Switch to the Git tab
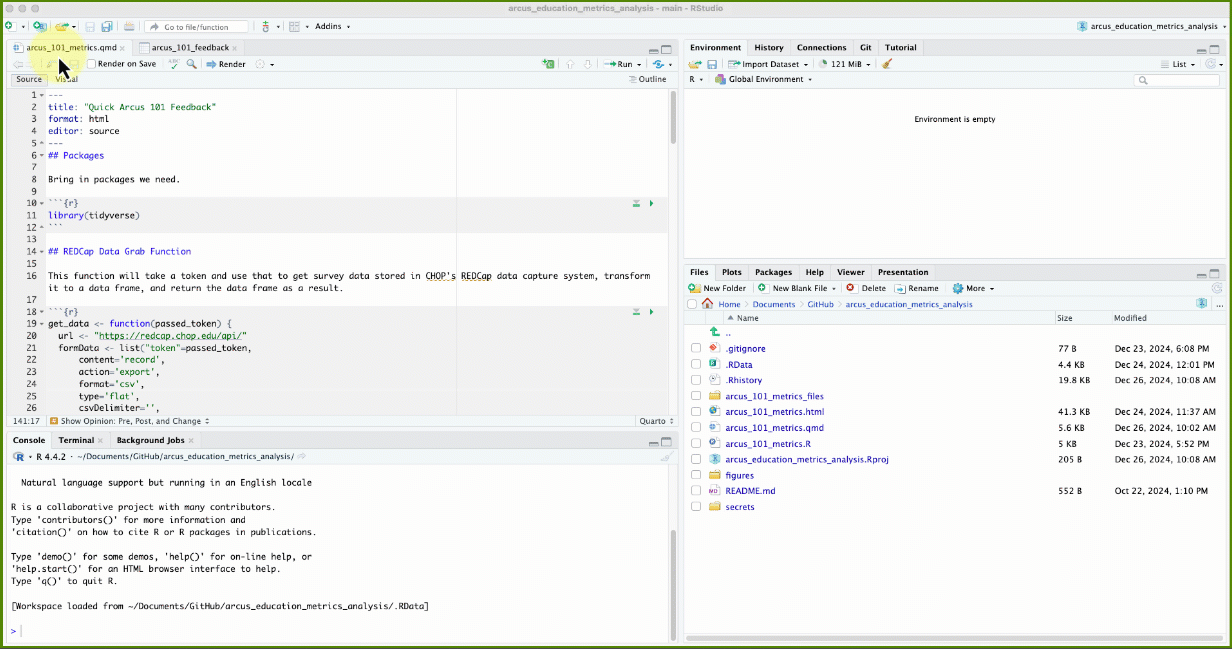Screen dimensions: 1232x649 [x=865, y=47]
